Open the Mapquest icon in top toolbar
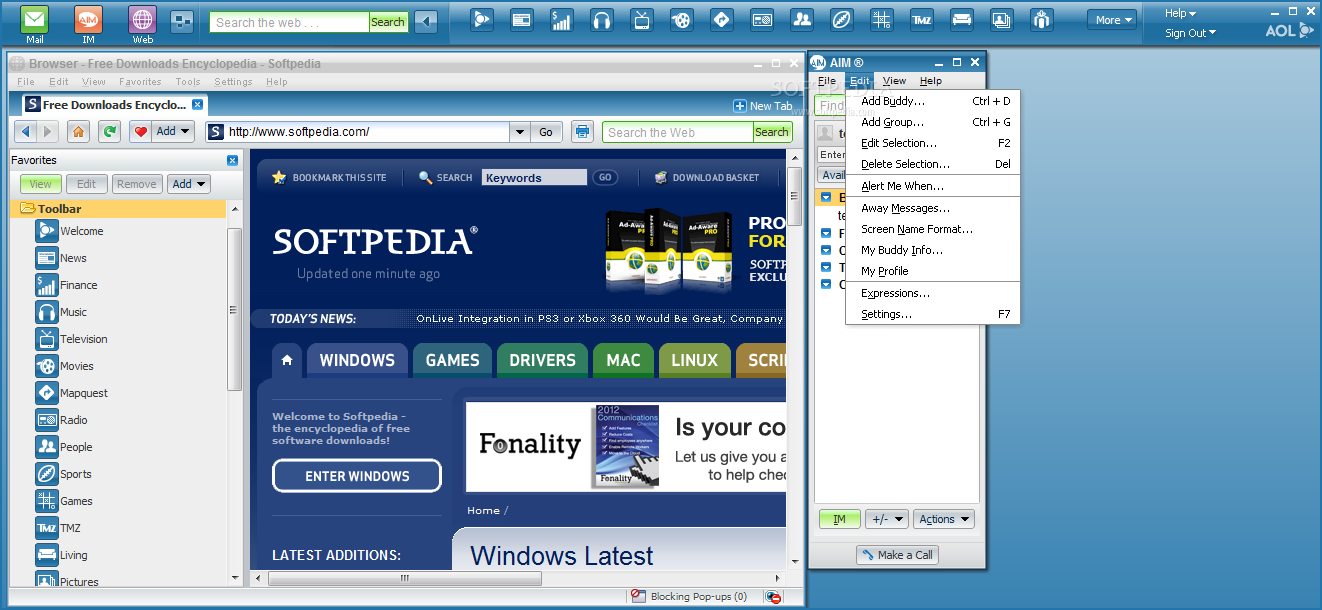The height and width of the screenshot is (610, 1322). (x=721, y=19)
